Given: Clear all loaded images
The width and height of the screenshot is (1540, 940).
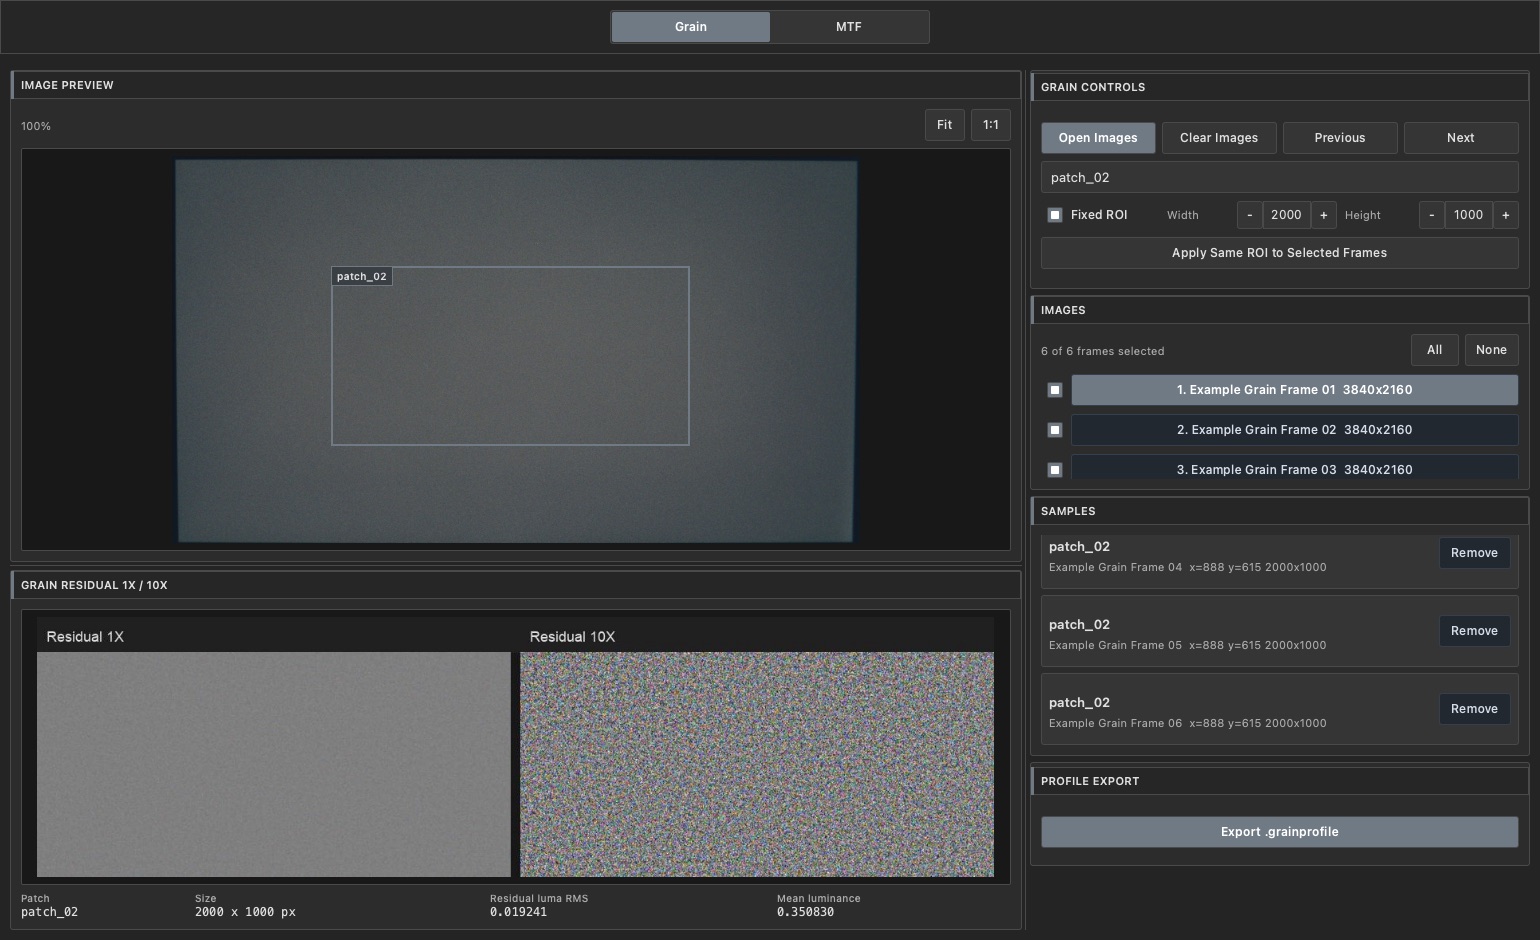Looking at the screenshot, I should [1219, 138].
